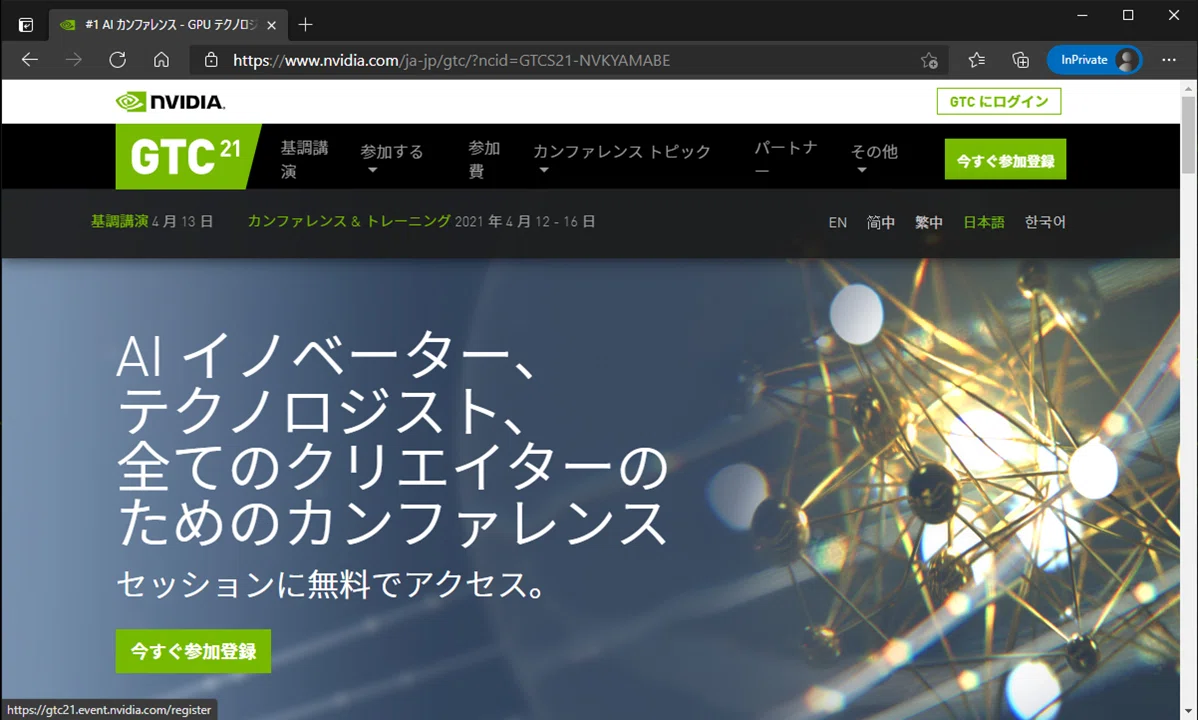Image resolution: width=1198 pixels, height=720 pixels.
Task: Click the NVIDIA logo
Action: tap(170, 102)
